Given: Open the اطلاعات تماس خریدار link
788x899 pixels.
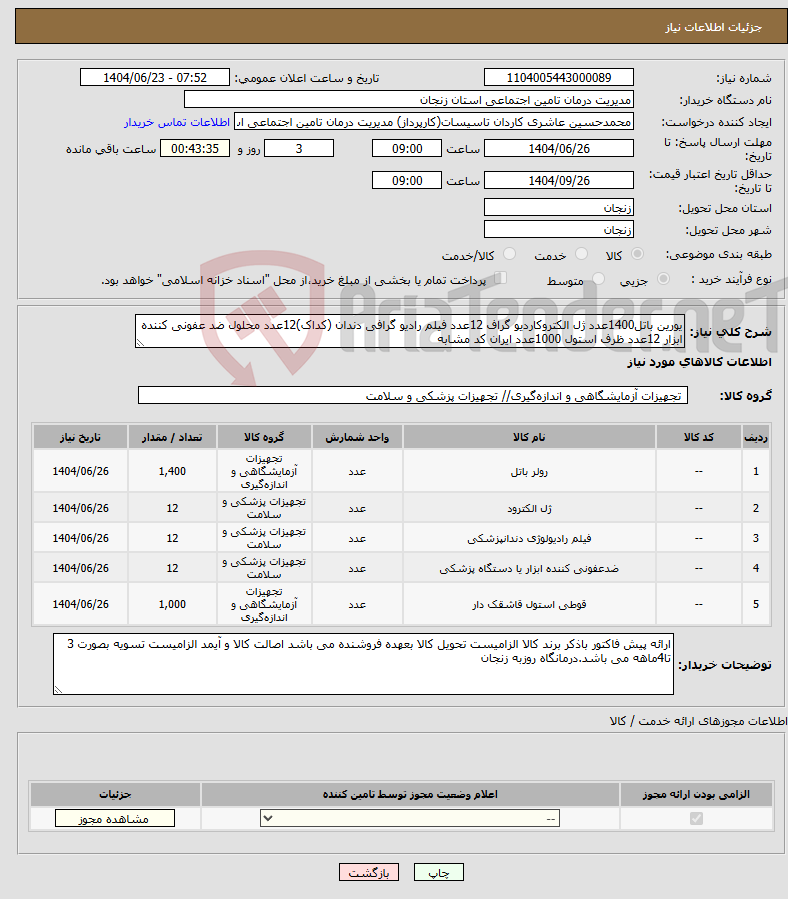Looking at the screenshot, I should (x=177, y=122).
